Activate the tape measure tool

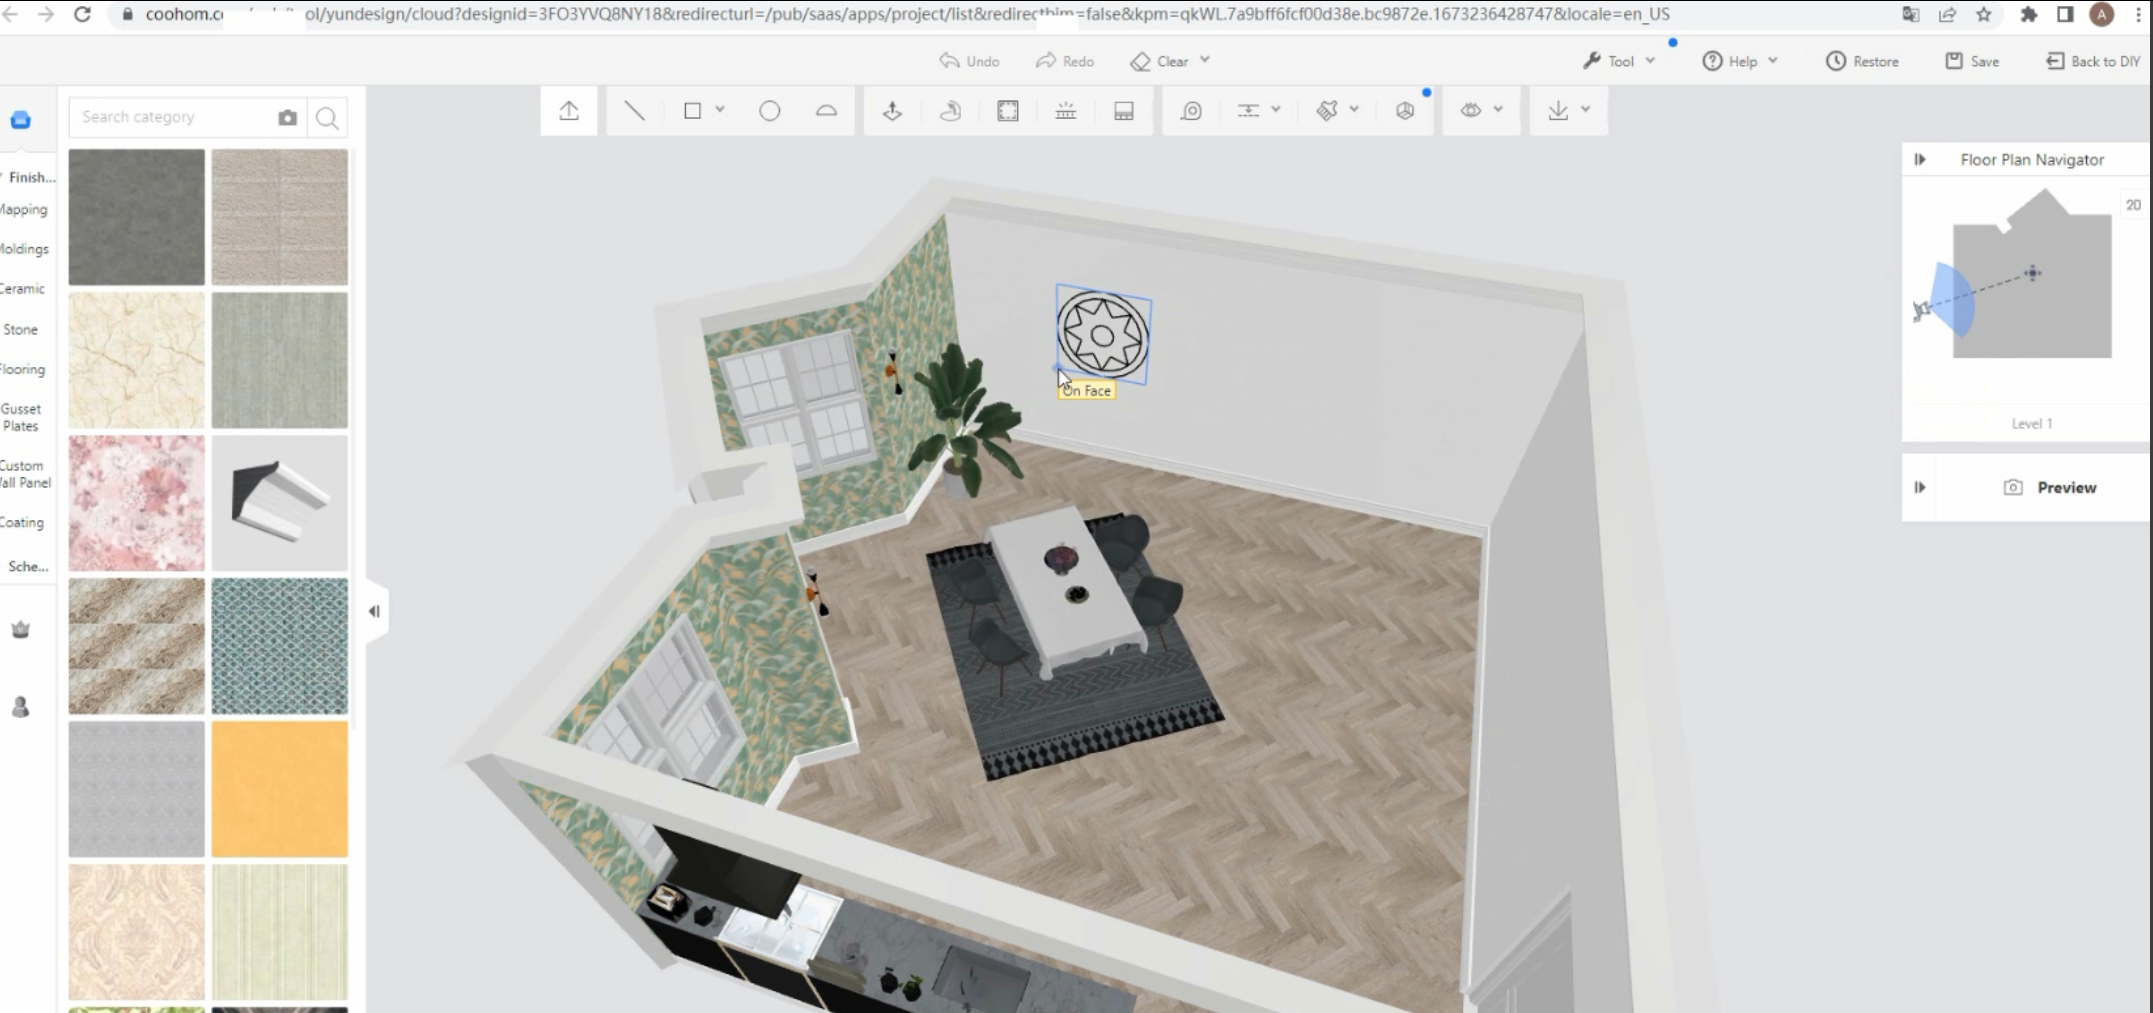tap(1191, 111)
